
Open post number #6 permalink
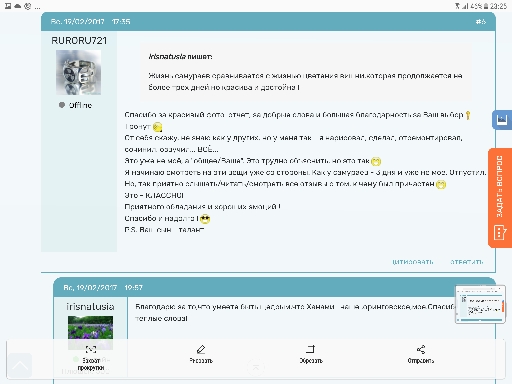tap(481, 22)
